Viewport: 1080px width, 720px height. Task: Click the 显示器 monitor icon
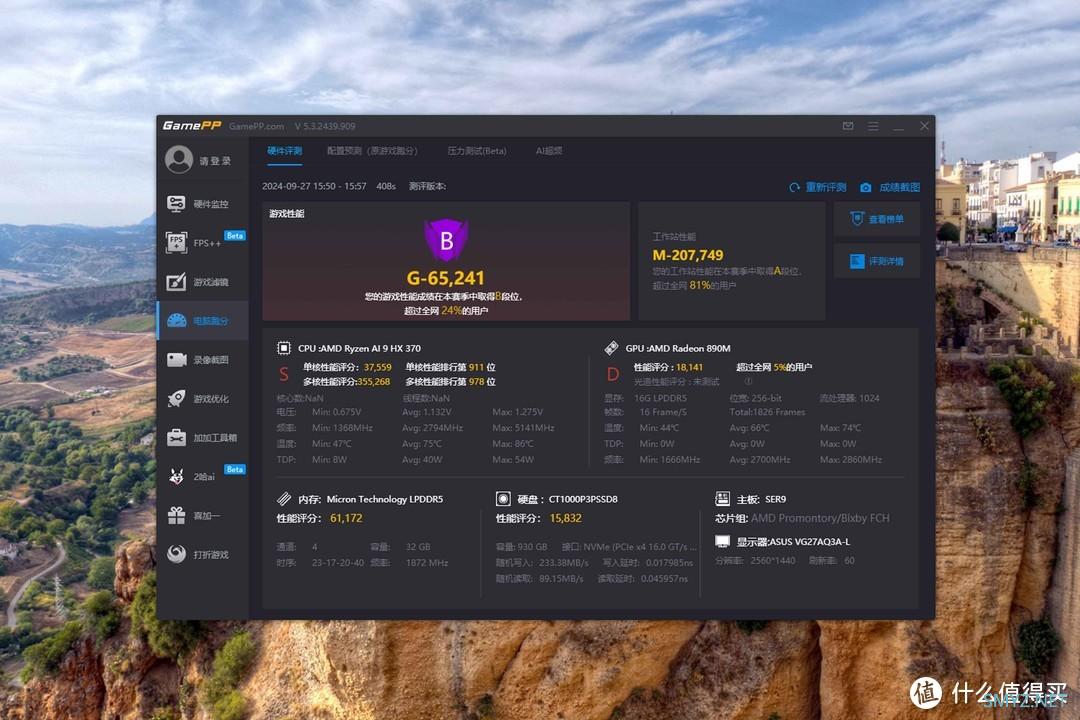tap(722, 542)
